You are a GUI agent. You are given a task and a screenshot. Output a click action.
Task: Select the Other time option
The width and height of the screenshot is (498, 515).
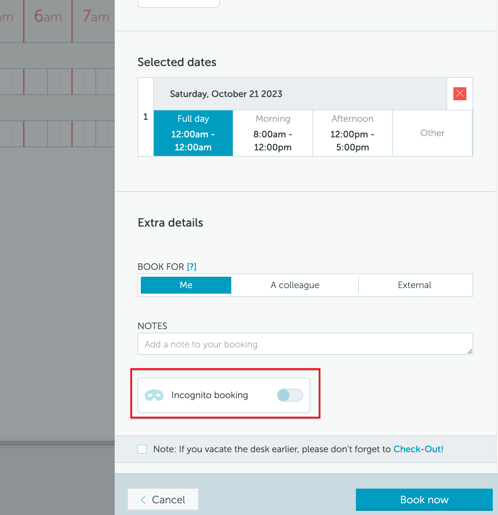tap(432, 133)
